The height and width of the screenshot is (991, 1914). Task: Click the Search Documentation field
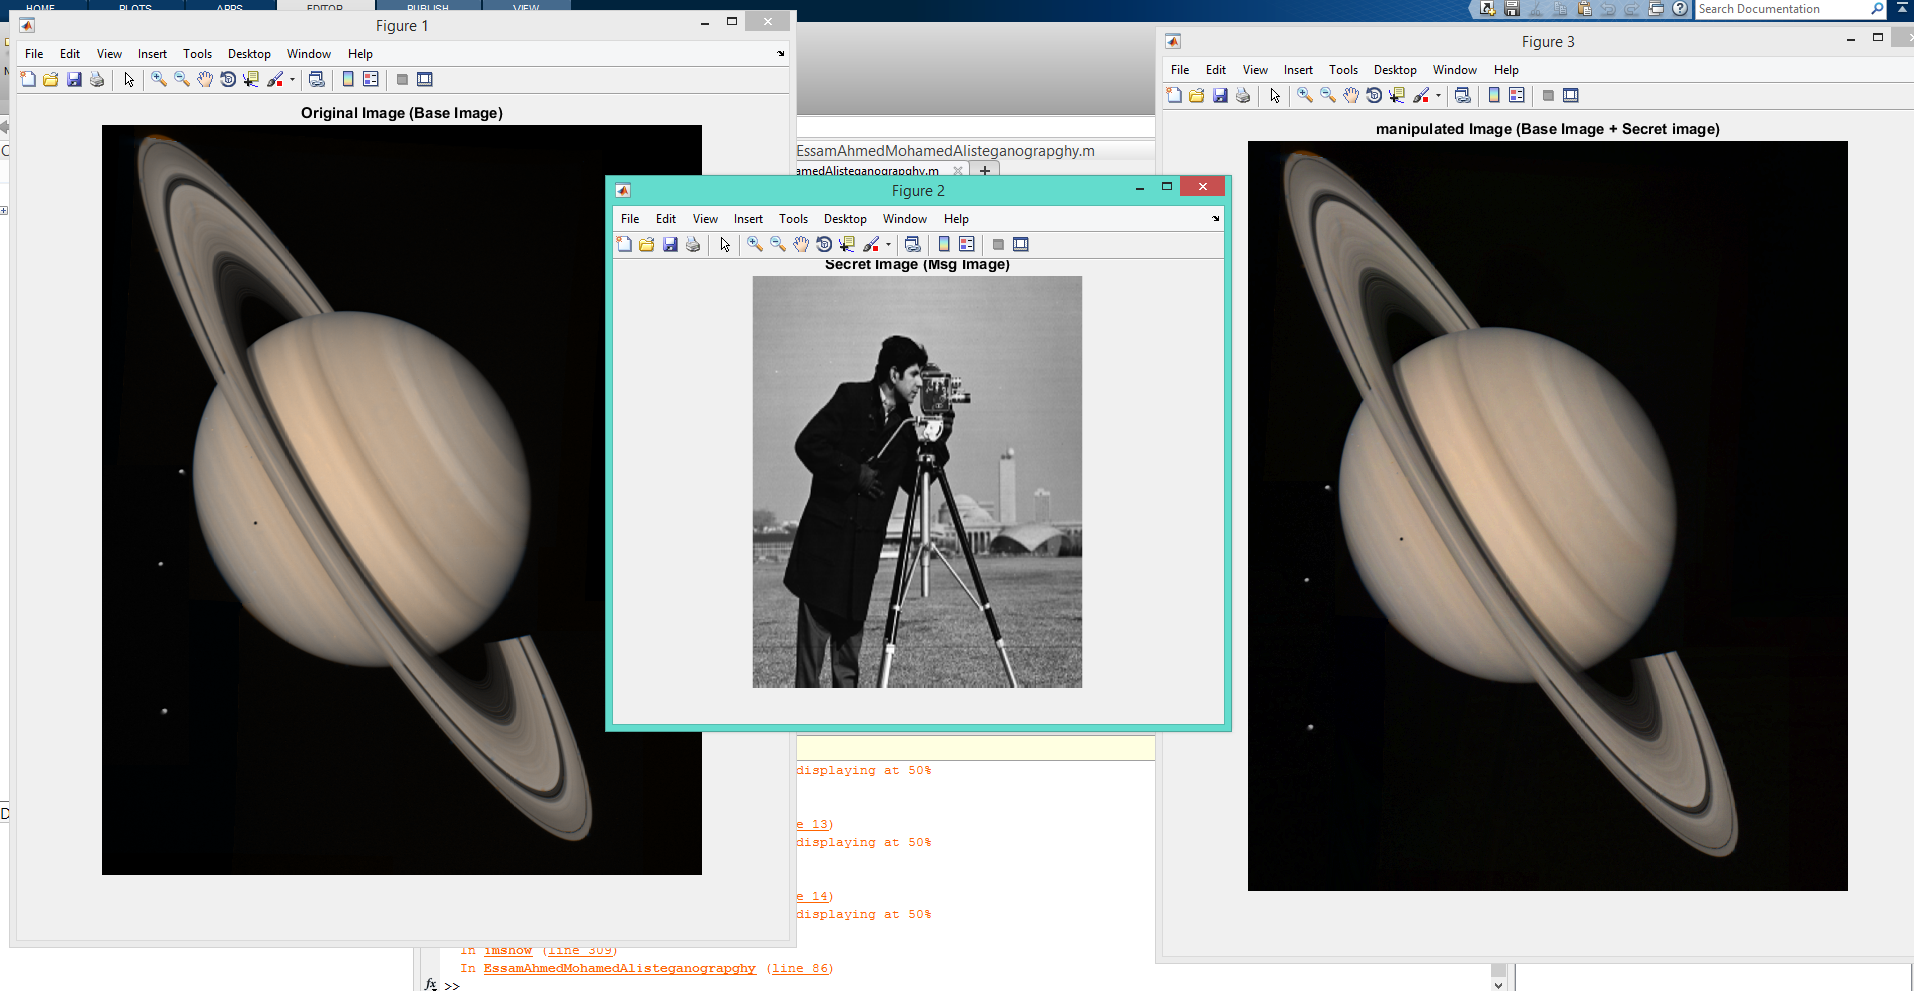1780,8
